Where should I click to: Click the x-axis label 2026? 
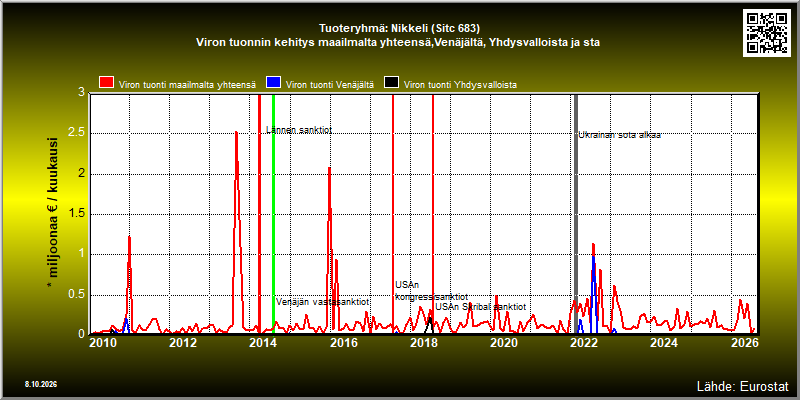click(744, 342)
